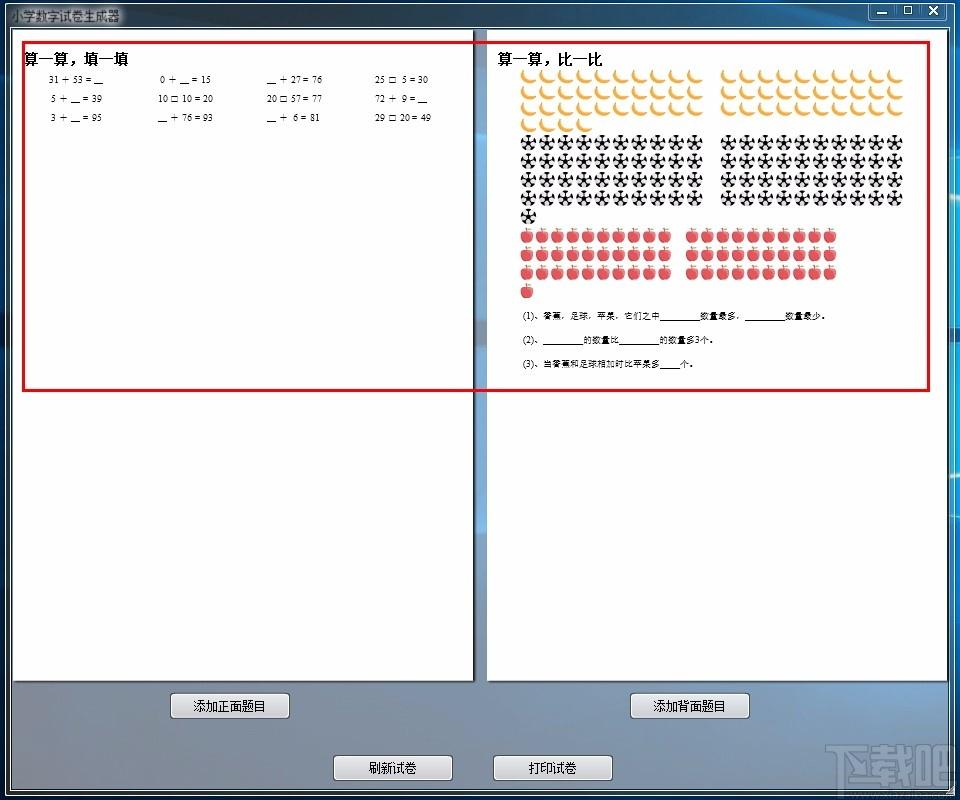Click the equation 29 □ 20 = 49

coord(403,118)
